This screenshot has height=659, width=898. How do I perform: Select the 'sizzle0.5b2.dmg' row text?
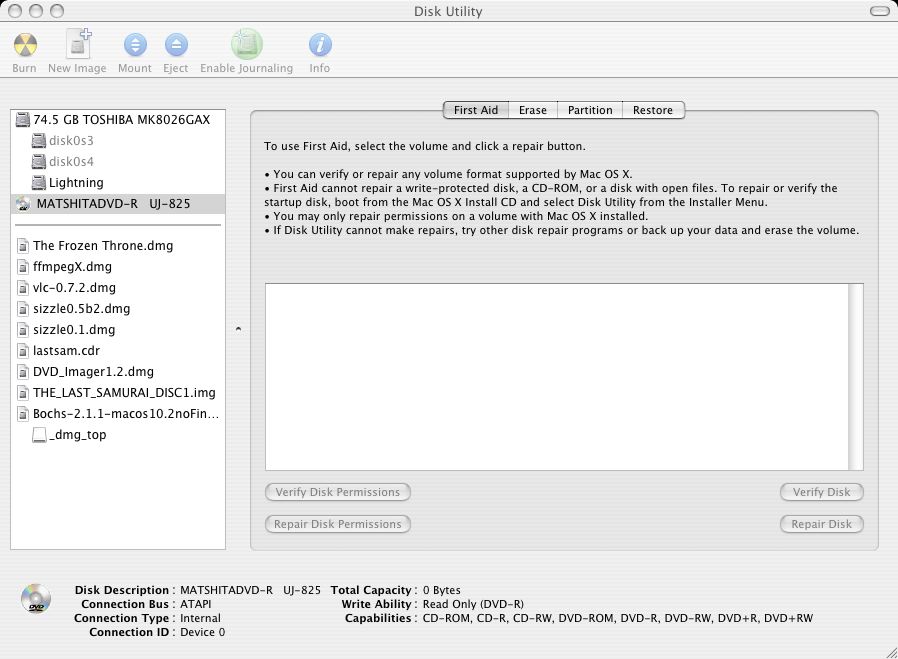(81, 309)
